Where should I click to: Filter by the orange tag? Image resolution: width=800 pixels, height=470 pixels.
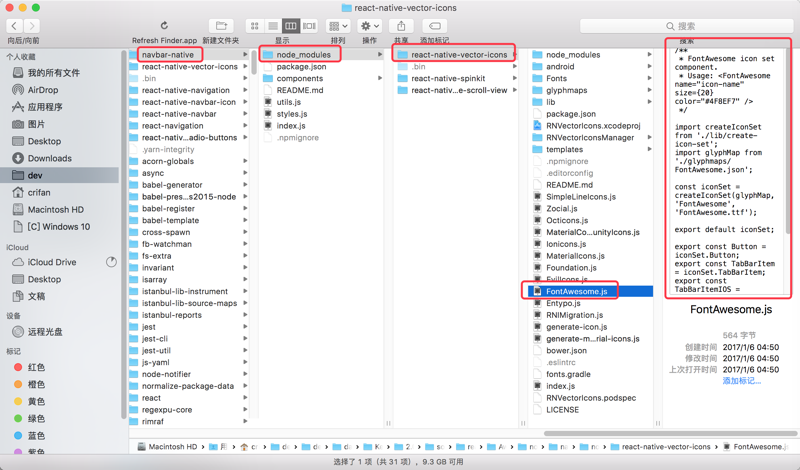tap(36, 384)
